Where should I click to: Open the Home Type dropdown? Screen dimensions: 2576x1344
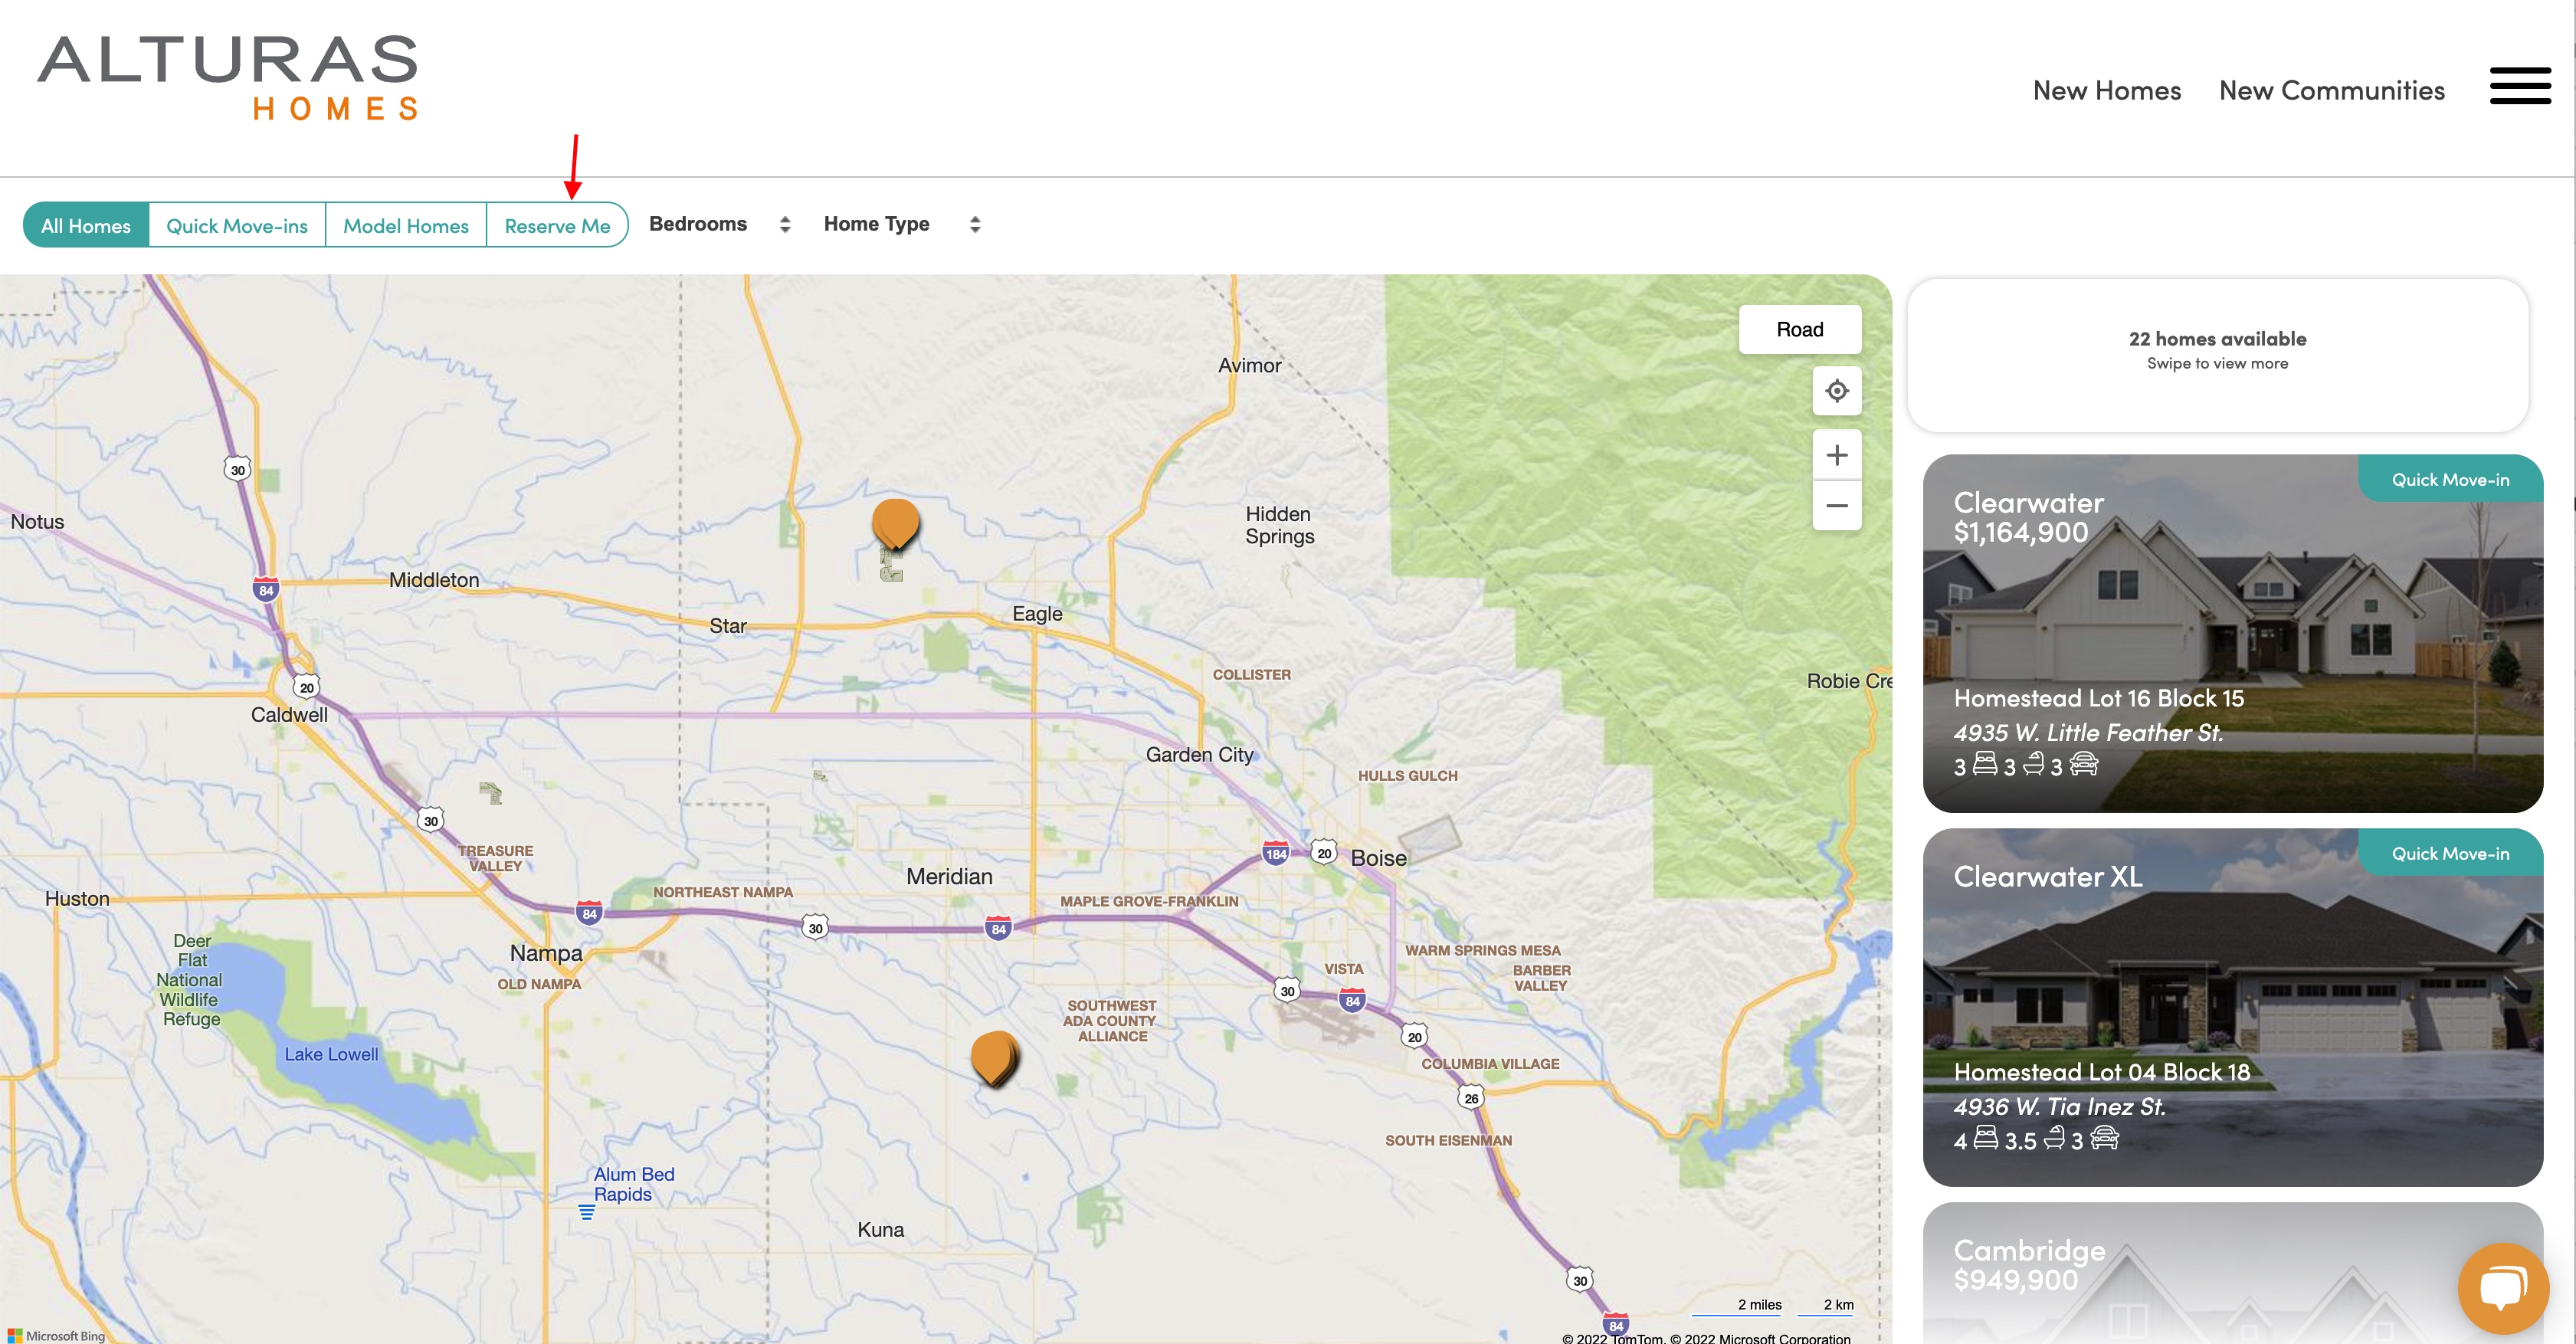(x=902, y=224)
